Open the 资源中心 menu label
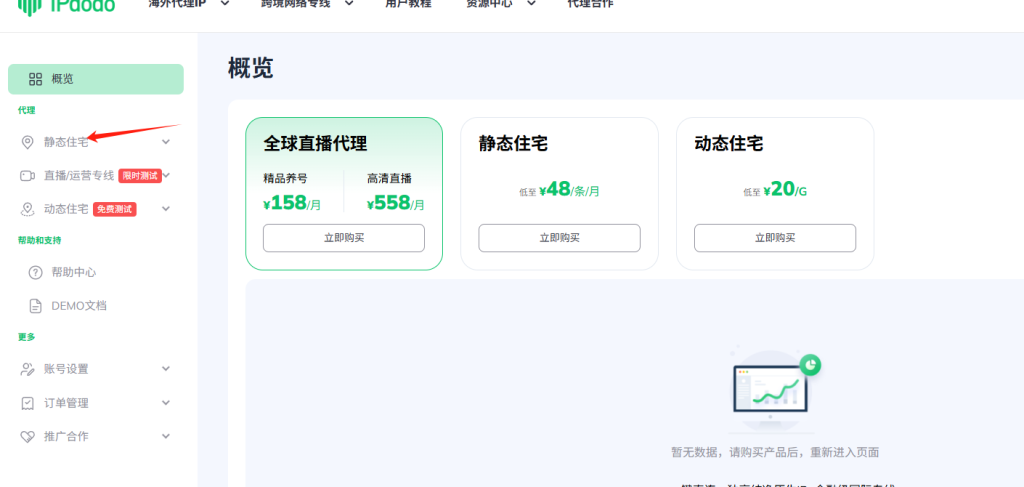The image size is (1024, 487). coord(489,3)
